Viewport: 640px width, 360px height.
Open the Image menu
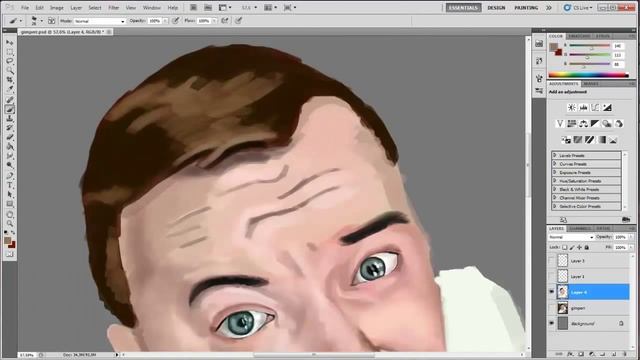pyautogui.click(x=57, y=8)
